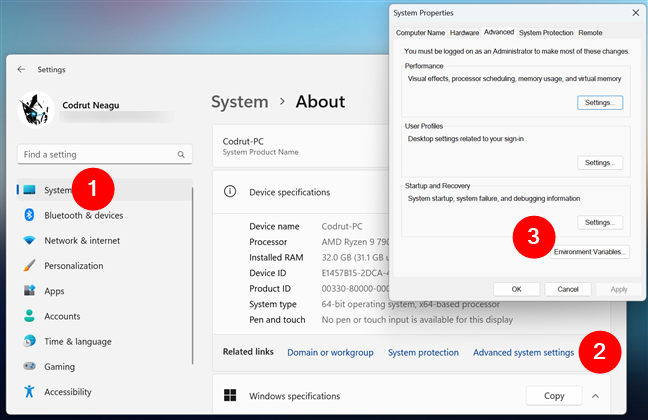Image resolution: width=648 pixels, height=420 pixels.
Task: Click the Accounts person icon
Action: (29, 316)
